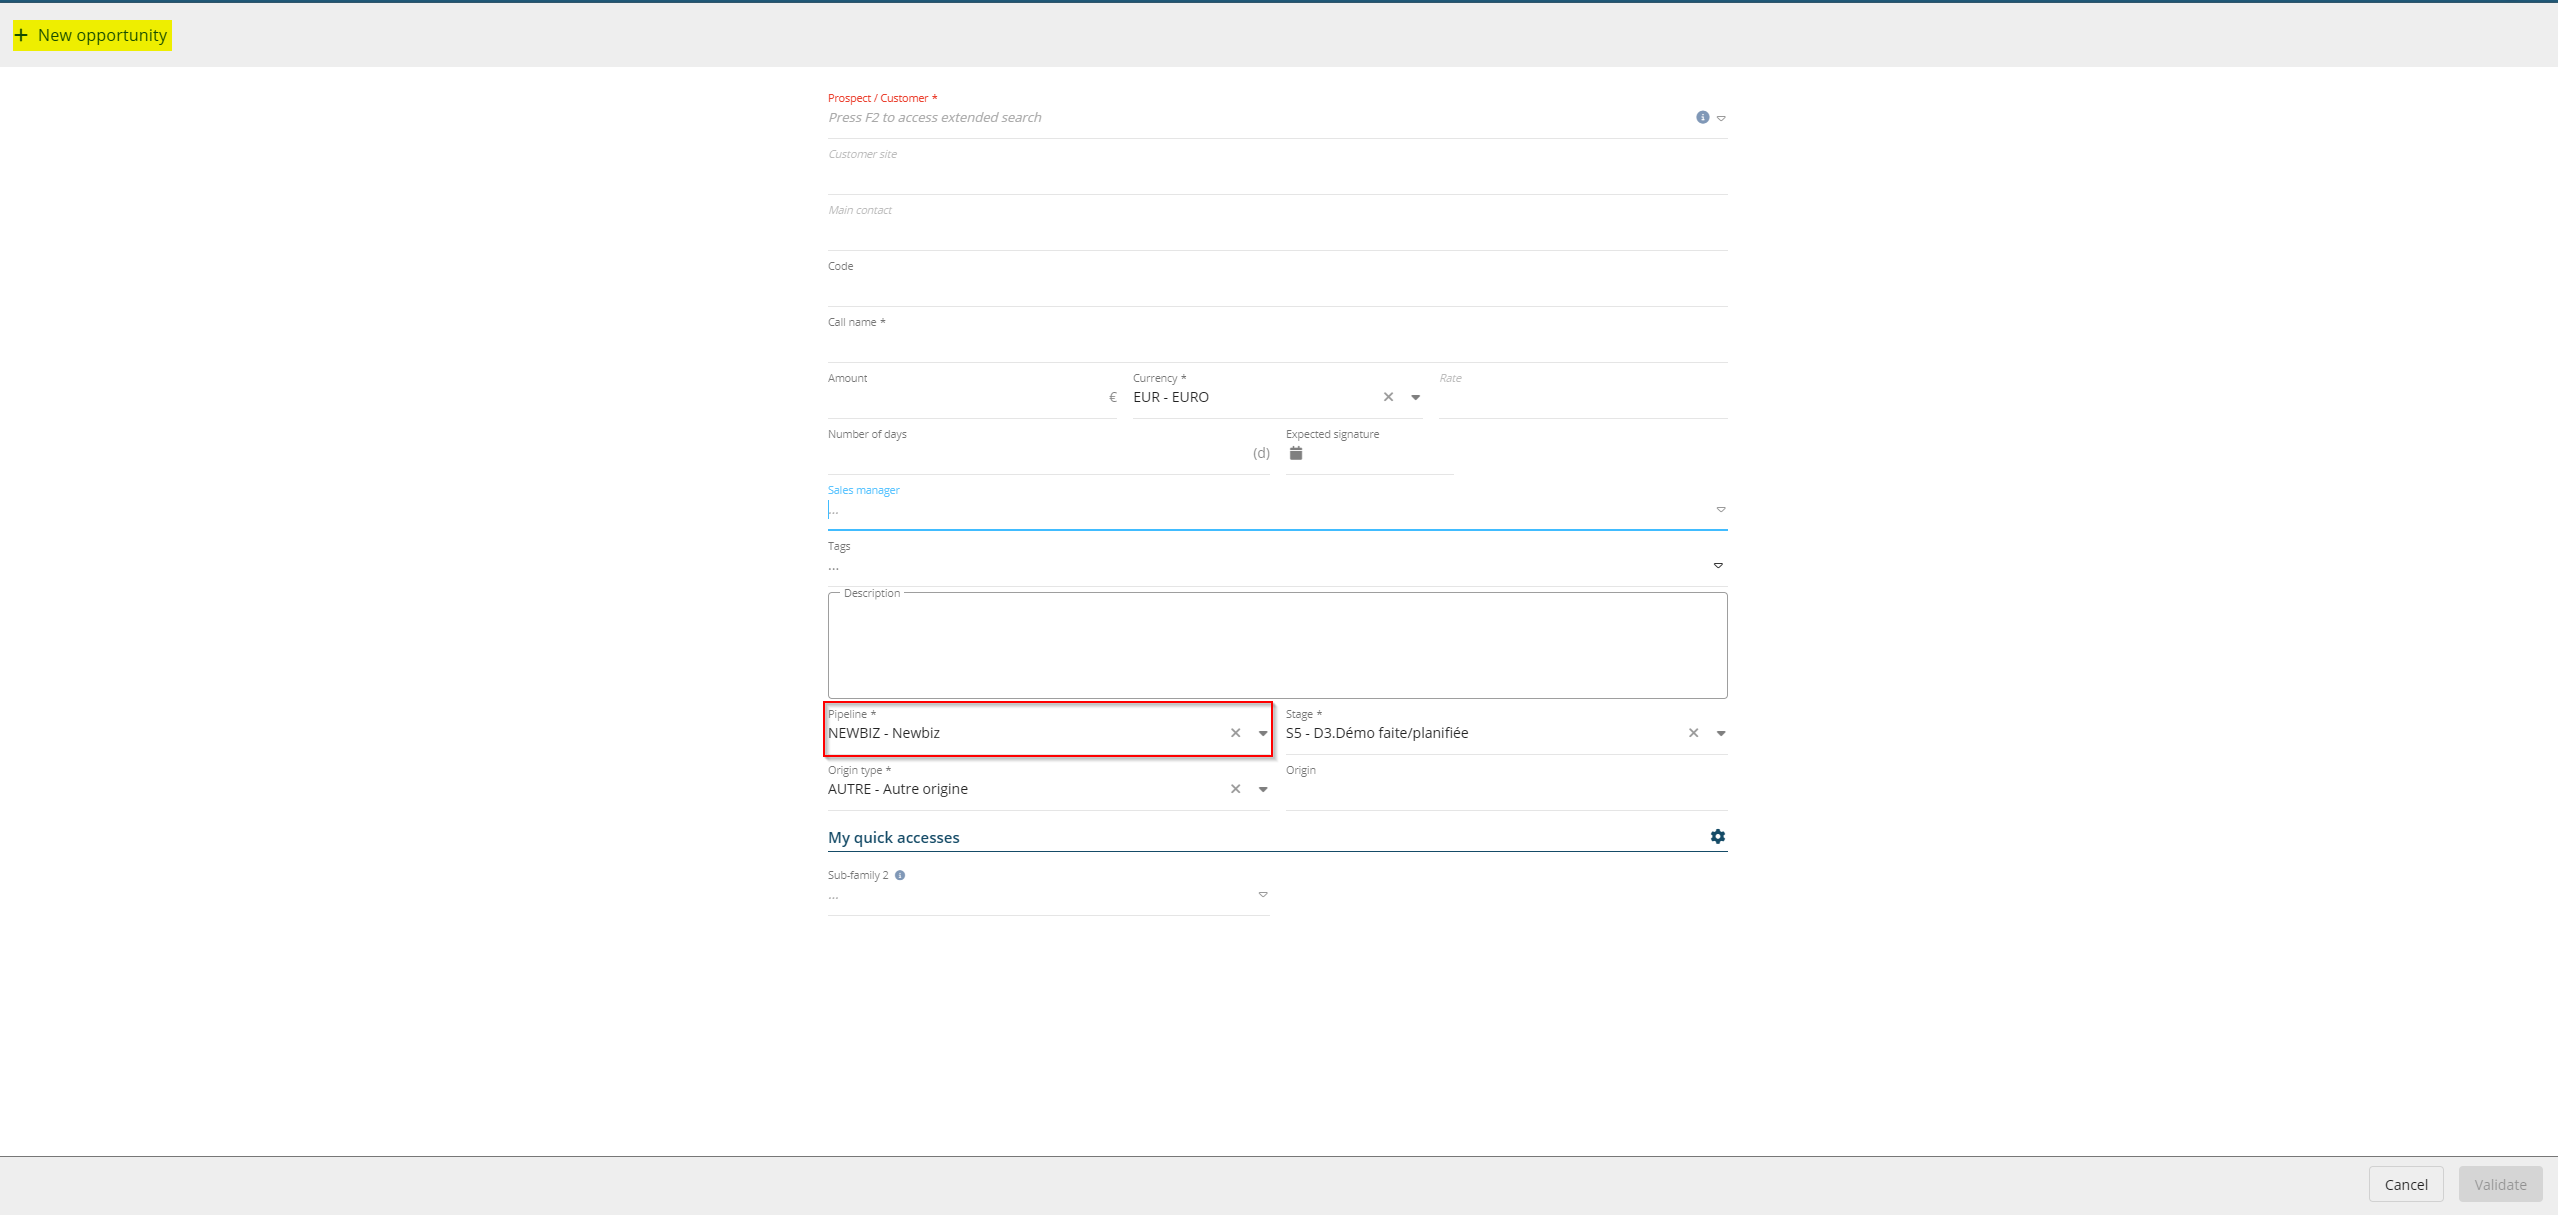Click the Prospect/Customer info icon

1702,118
